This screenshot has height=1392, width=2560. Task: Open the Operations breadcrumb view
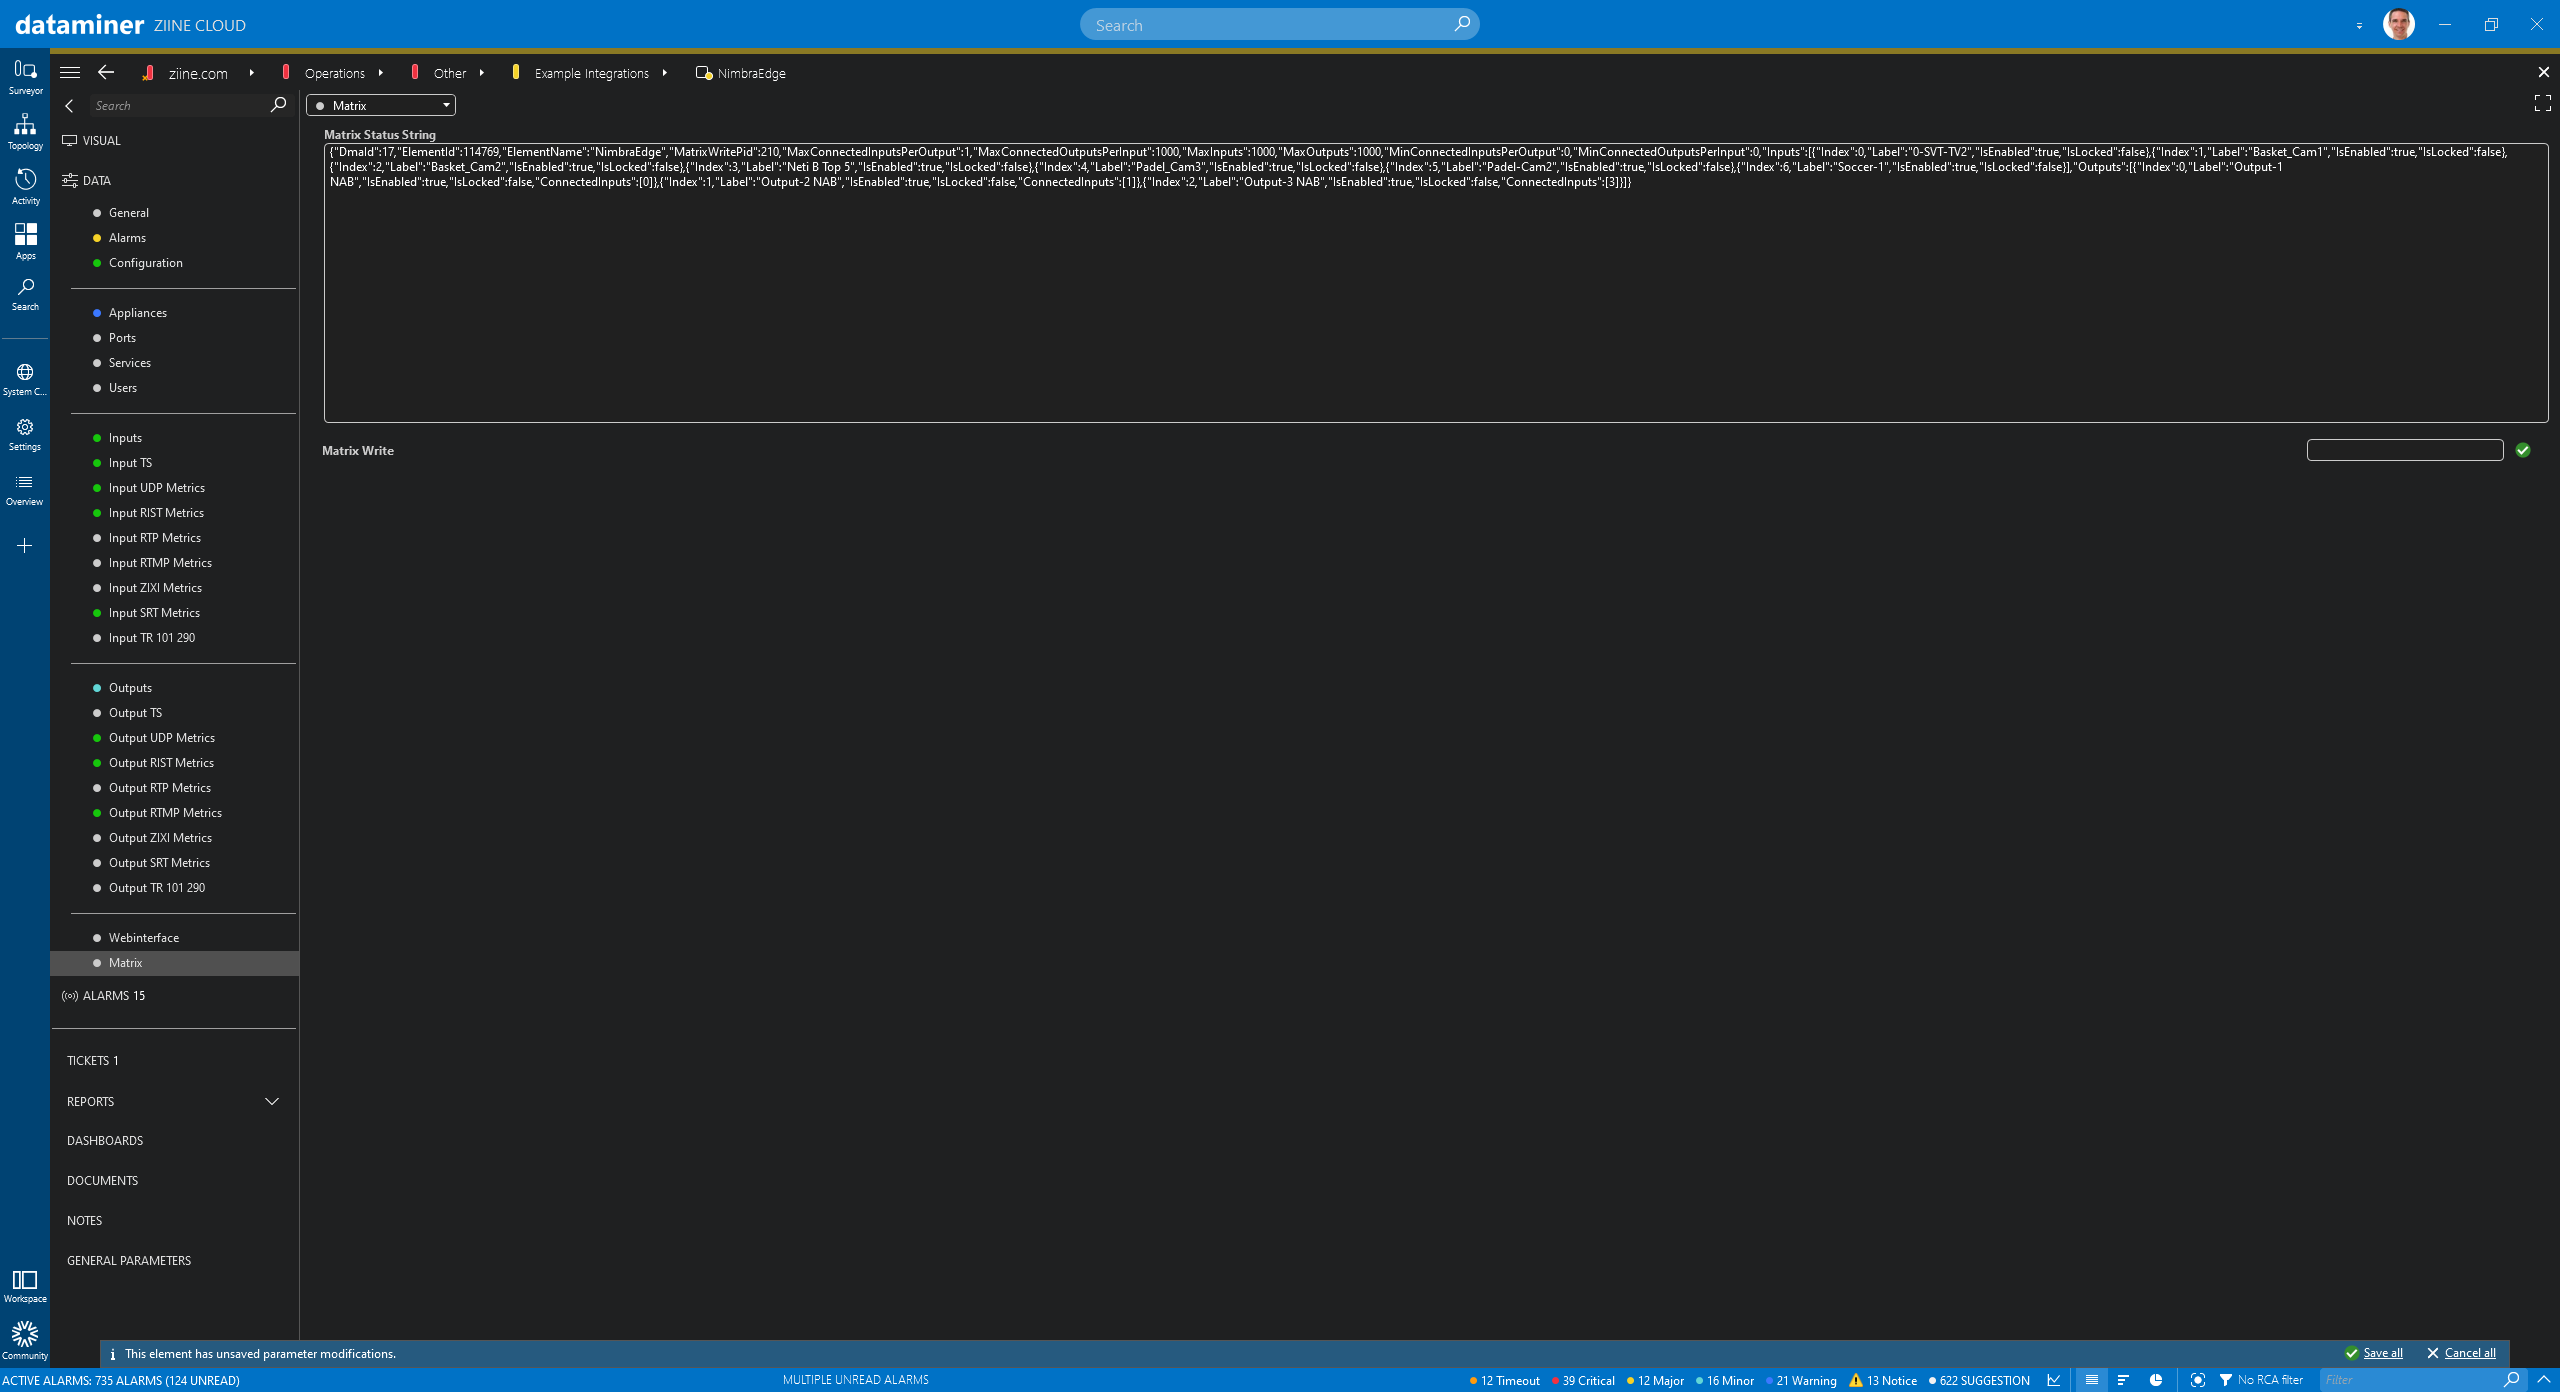click(x=334, y=73)
